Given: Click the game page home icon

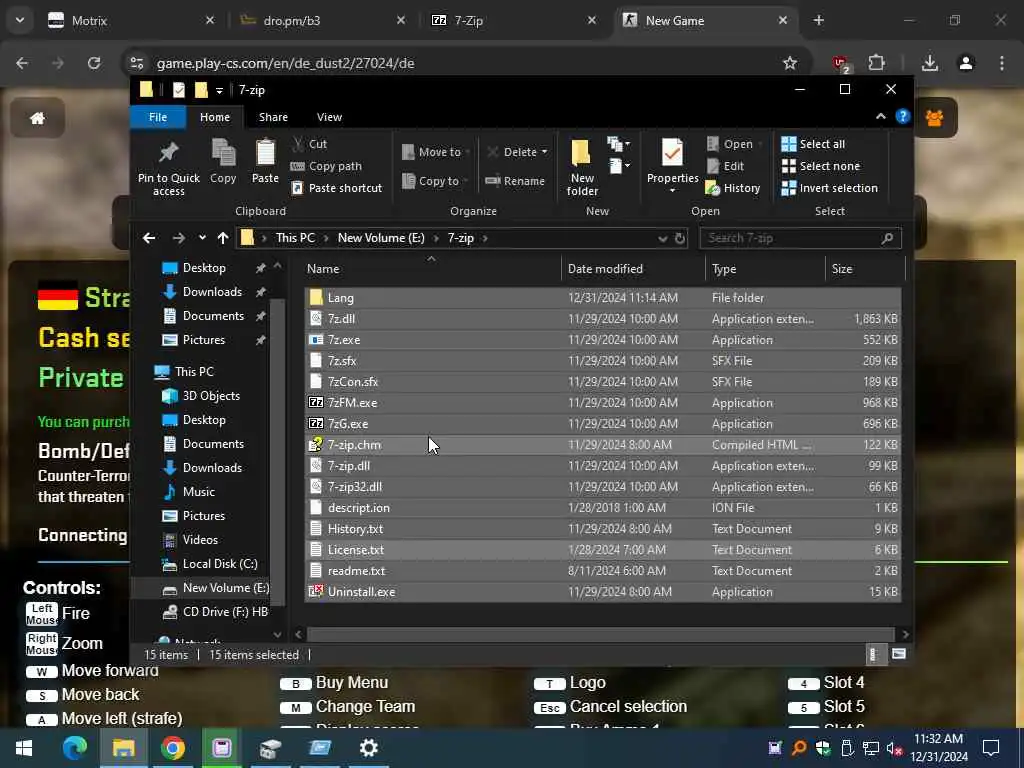Looking at the screenshot, I should pos(38,118).
